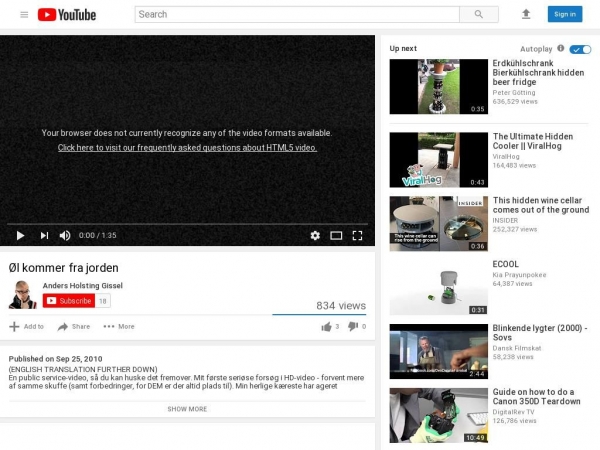
Task: Click the Up next heading
Action: (x=403, y=49)
